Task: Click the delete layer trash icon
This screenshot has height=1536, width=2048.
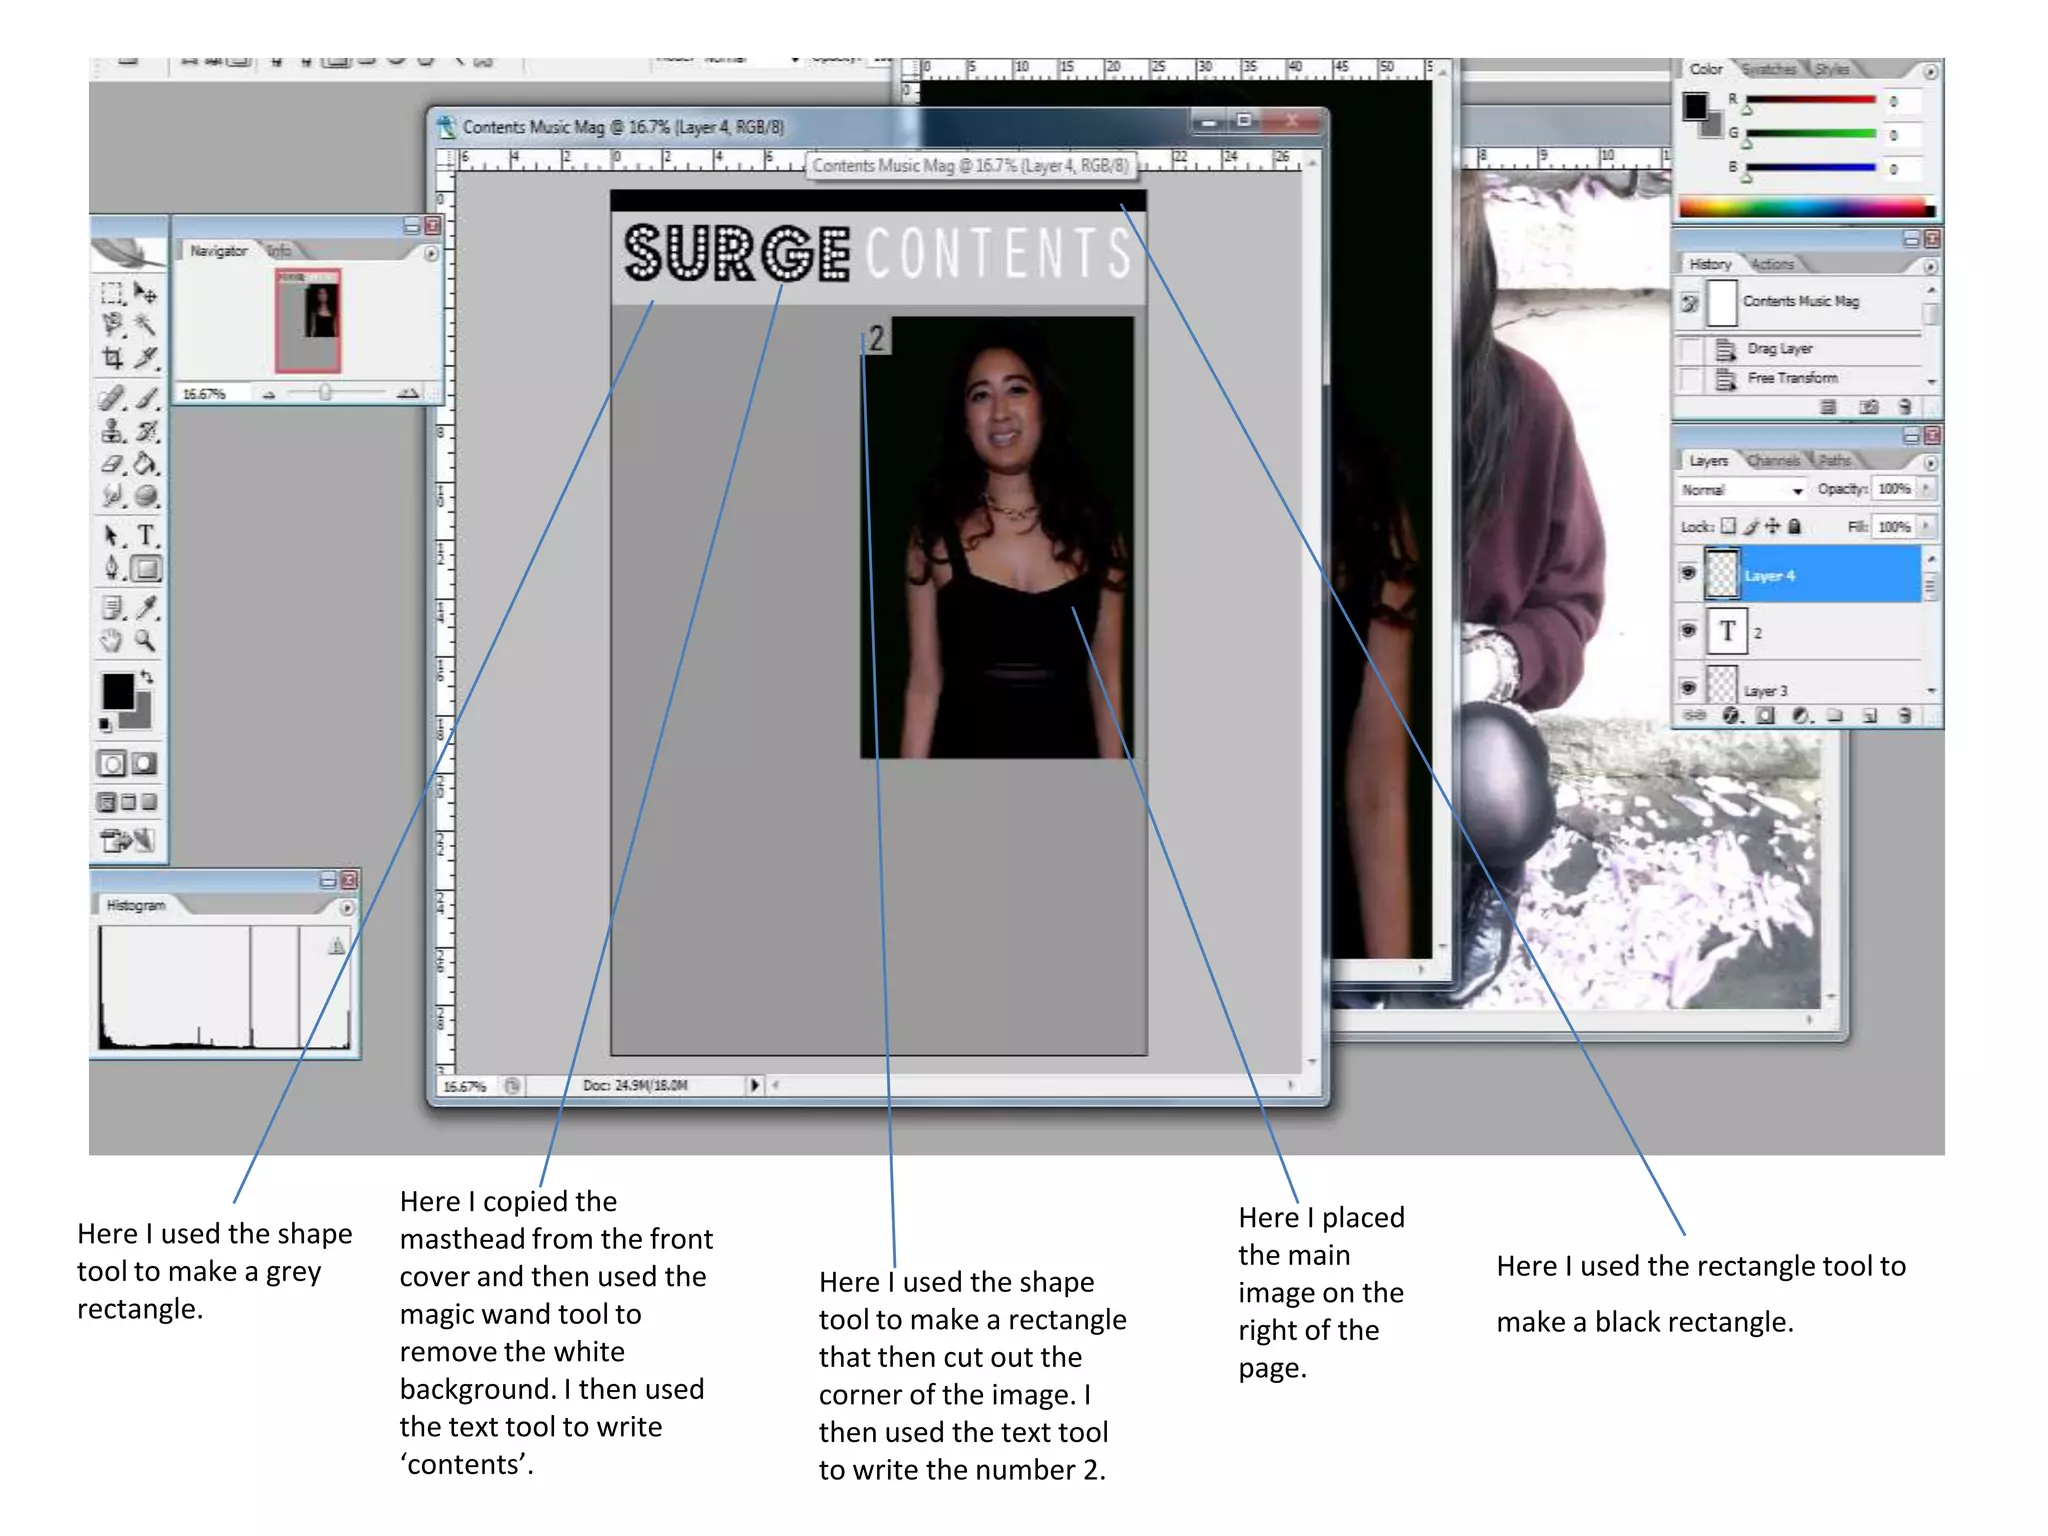Action: [1904, 715]
